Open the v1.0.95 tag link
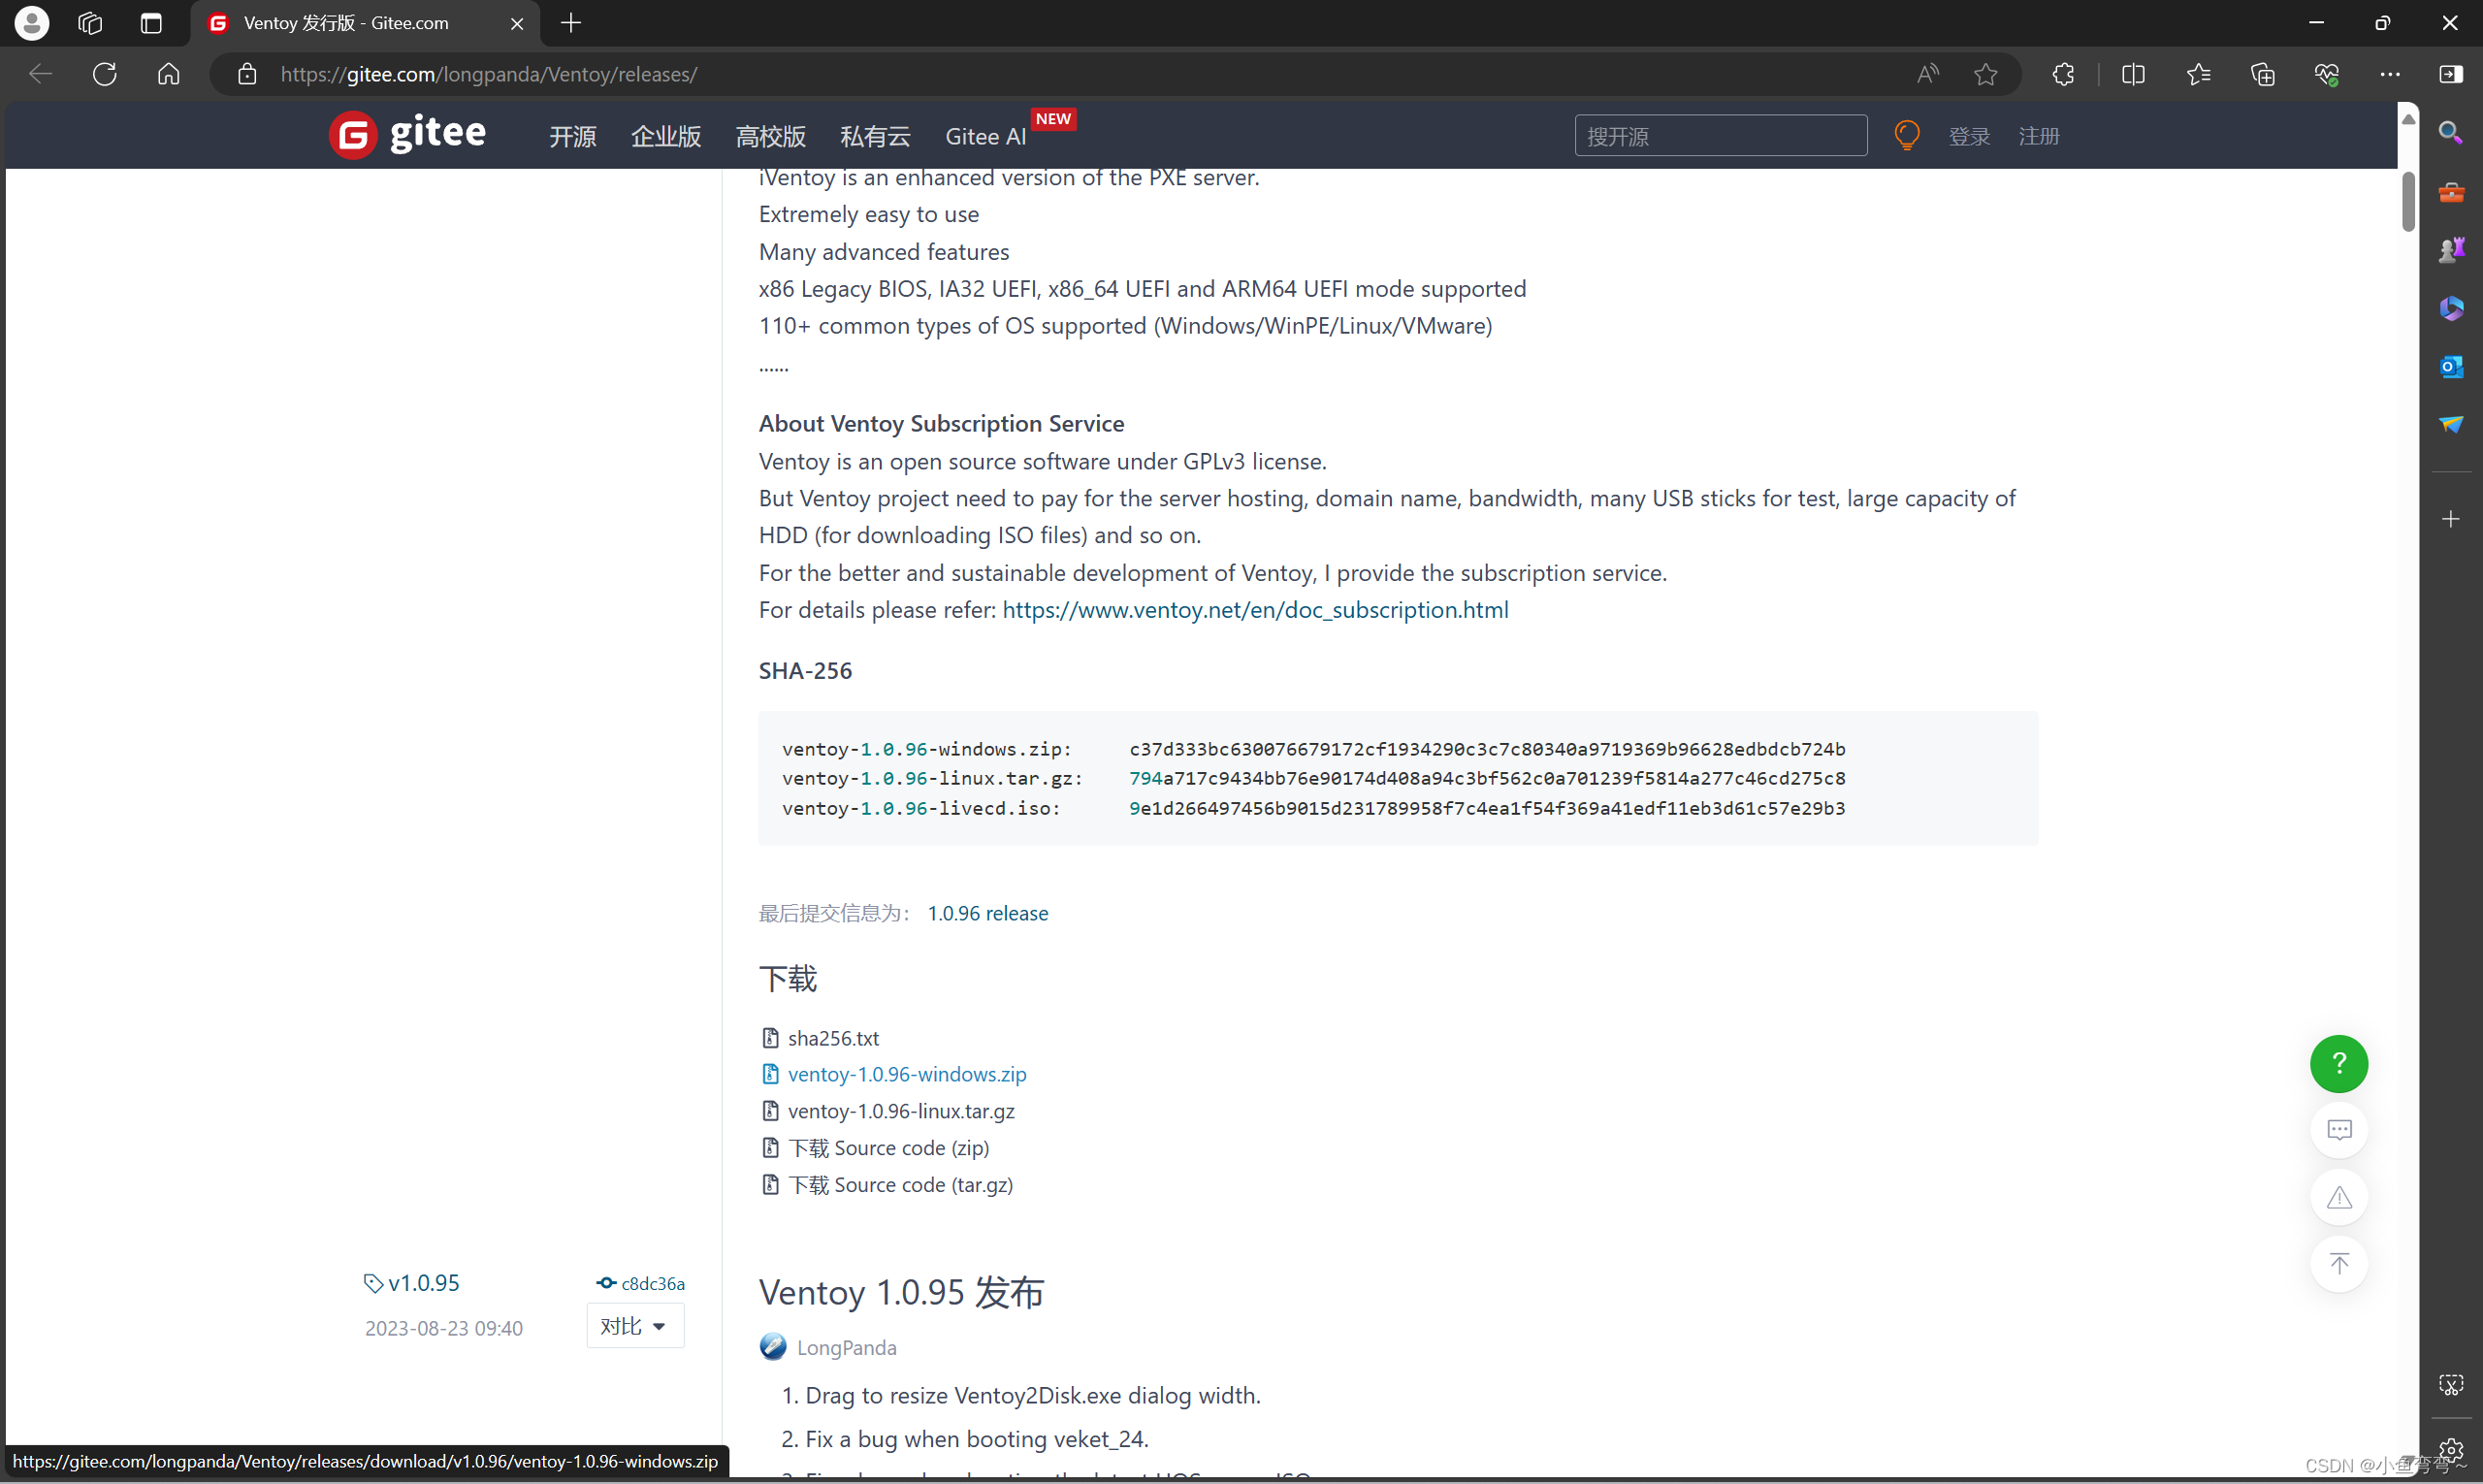The image size is (2483, 1484). [x=423, y=1283]
